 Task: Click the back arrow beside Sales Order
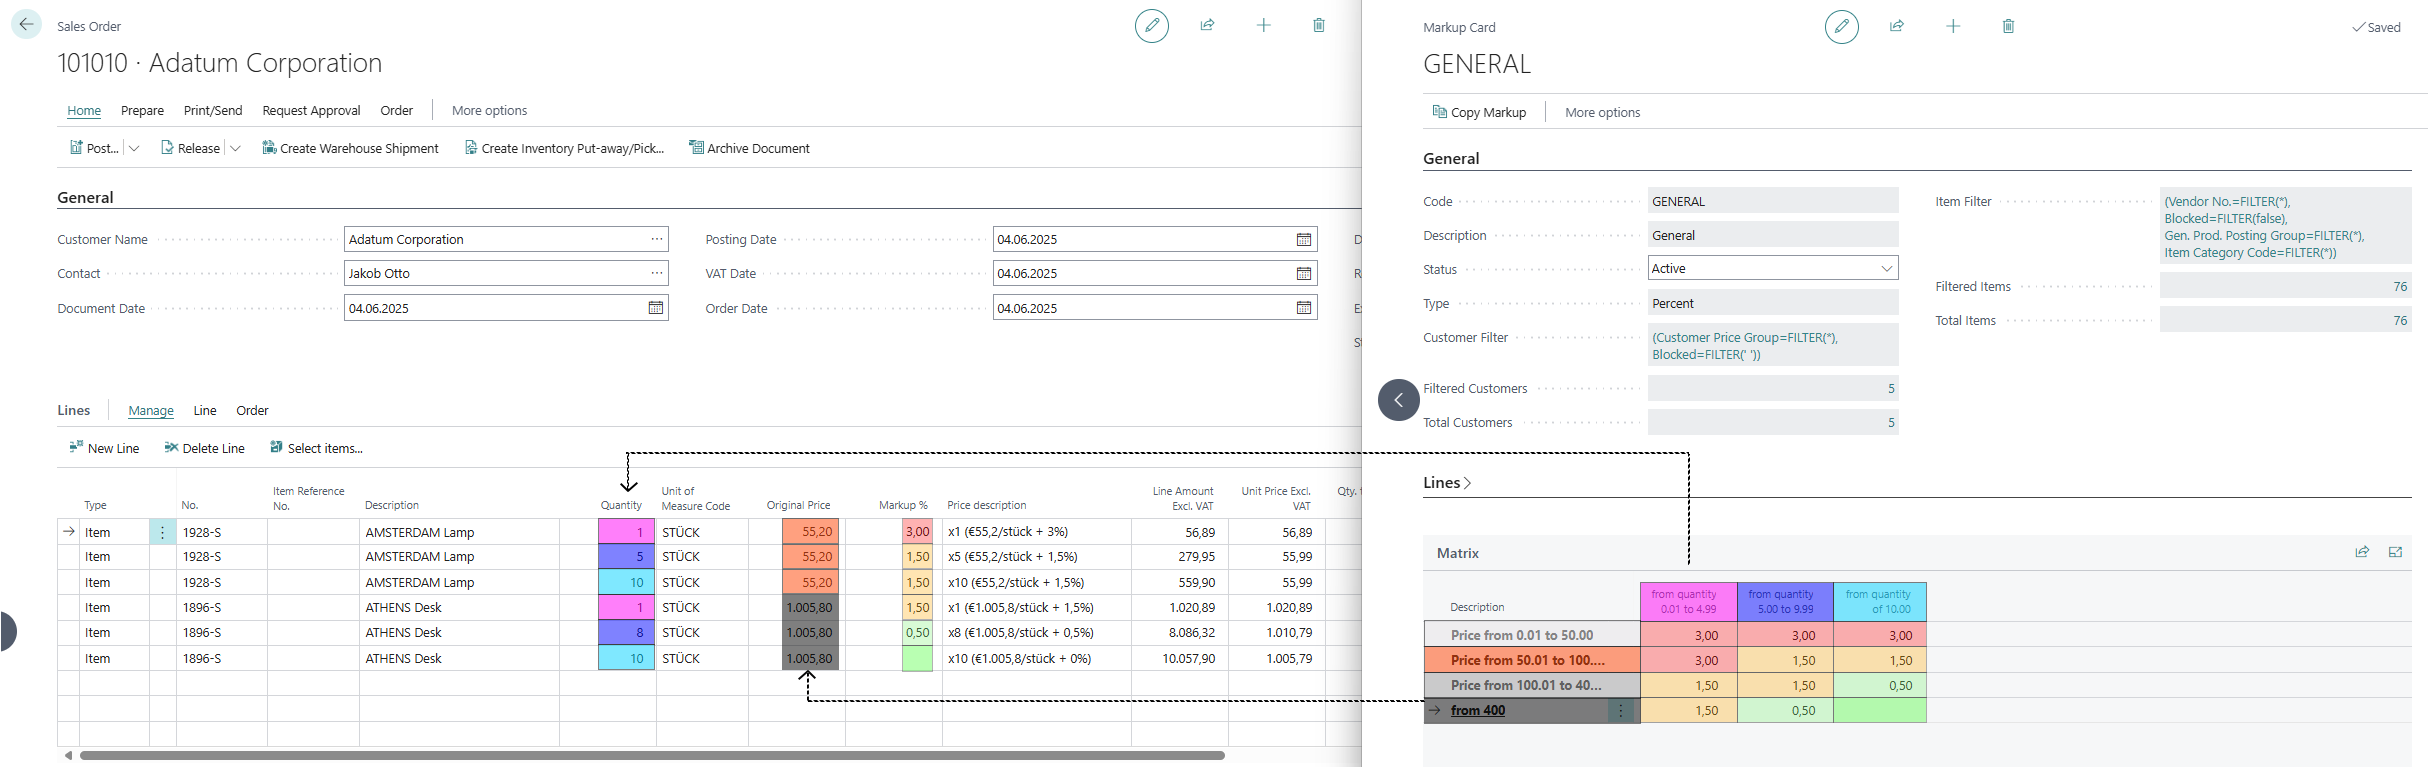26,24
